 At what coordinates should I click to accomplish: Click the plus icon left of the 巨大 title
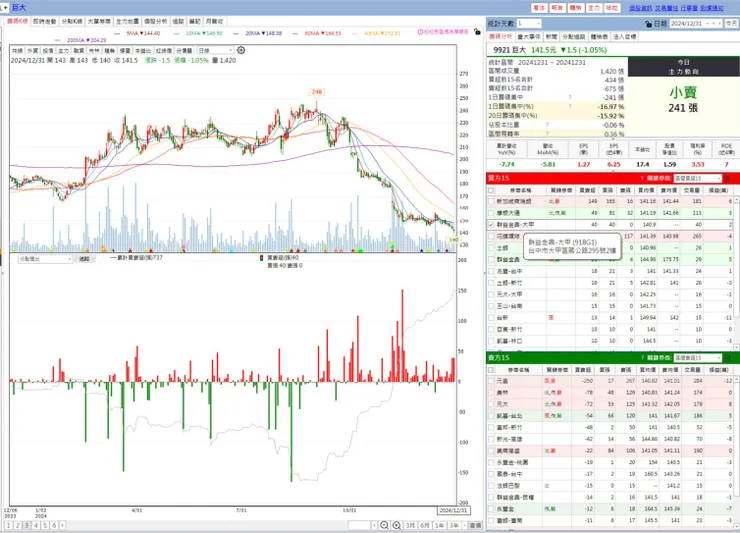click(x=5, y=7)
